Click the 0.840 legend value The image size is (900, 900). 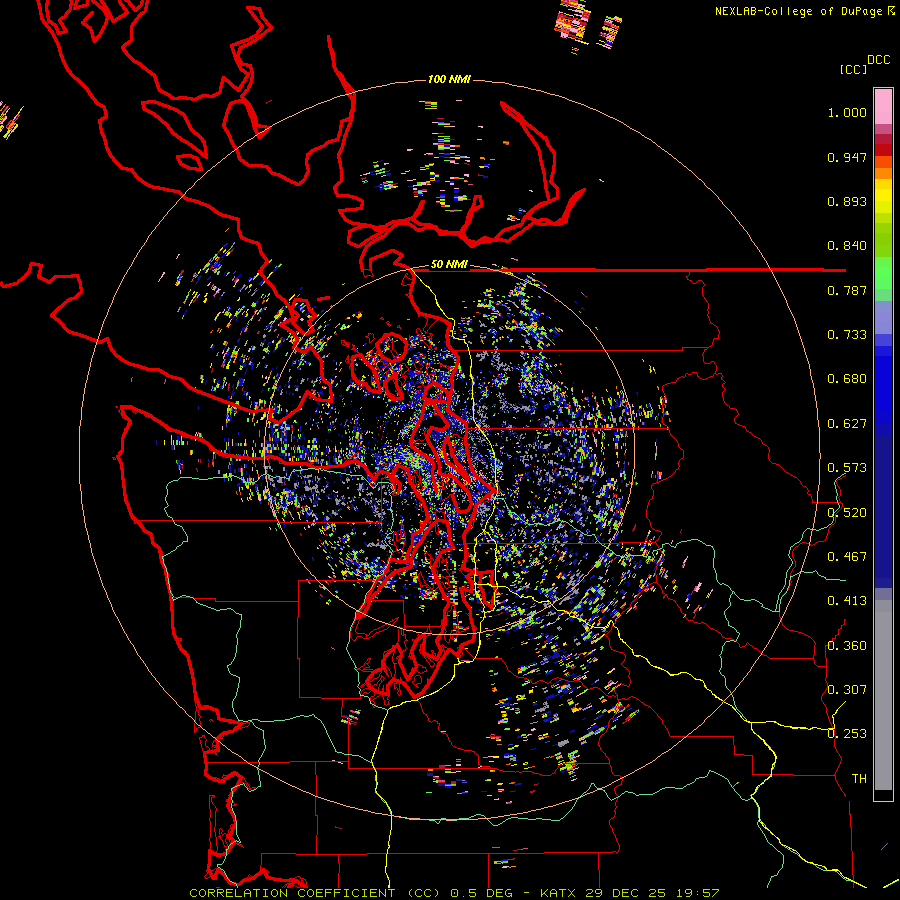[847, 246]
